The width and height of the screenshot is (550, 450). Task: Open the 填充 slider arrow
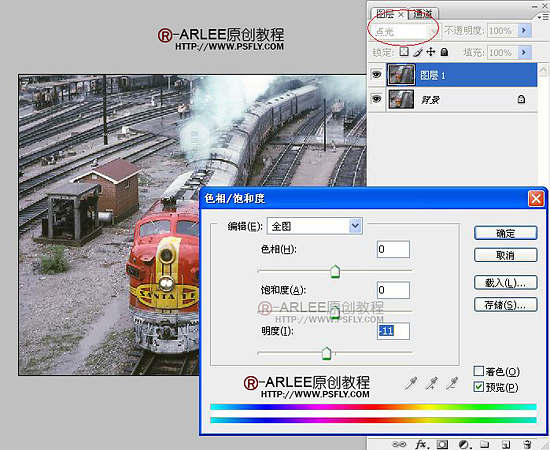pos(524,53)
